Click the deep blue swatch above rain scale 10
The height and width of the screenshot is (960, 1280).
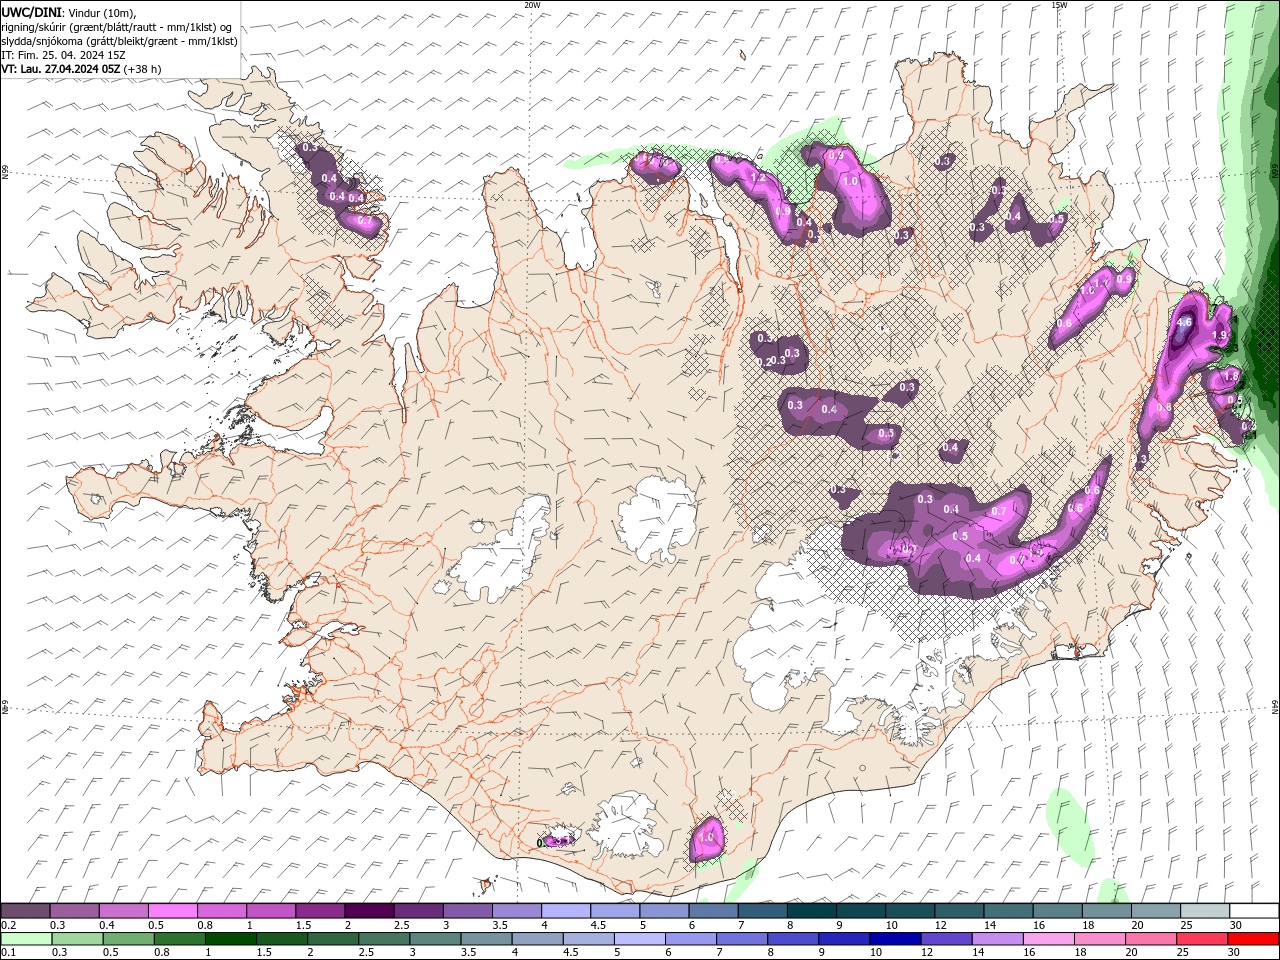894,939
